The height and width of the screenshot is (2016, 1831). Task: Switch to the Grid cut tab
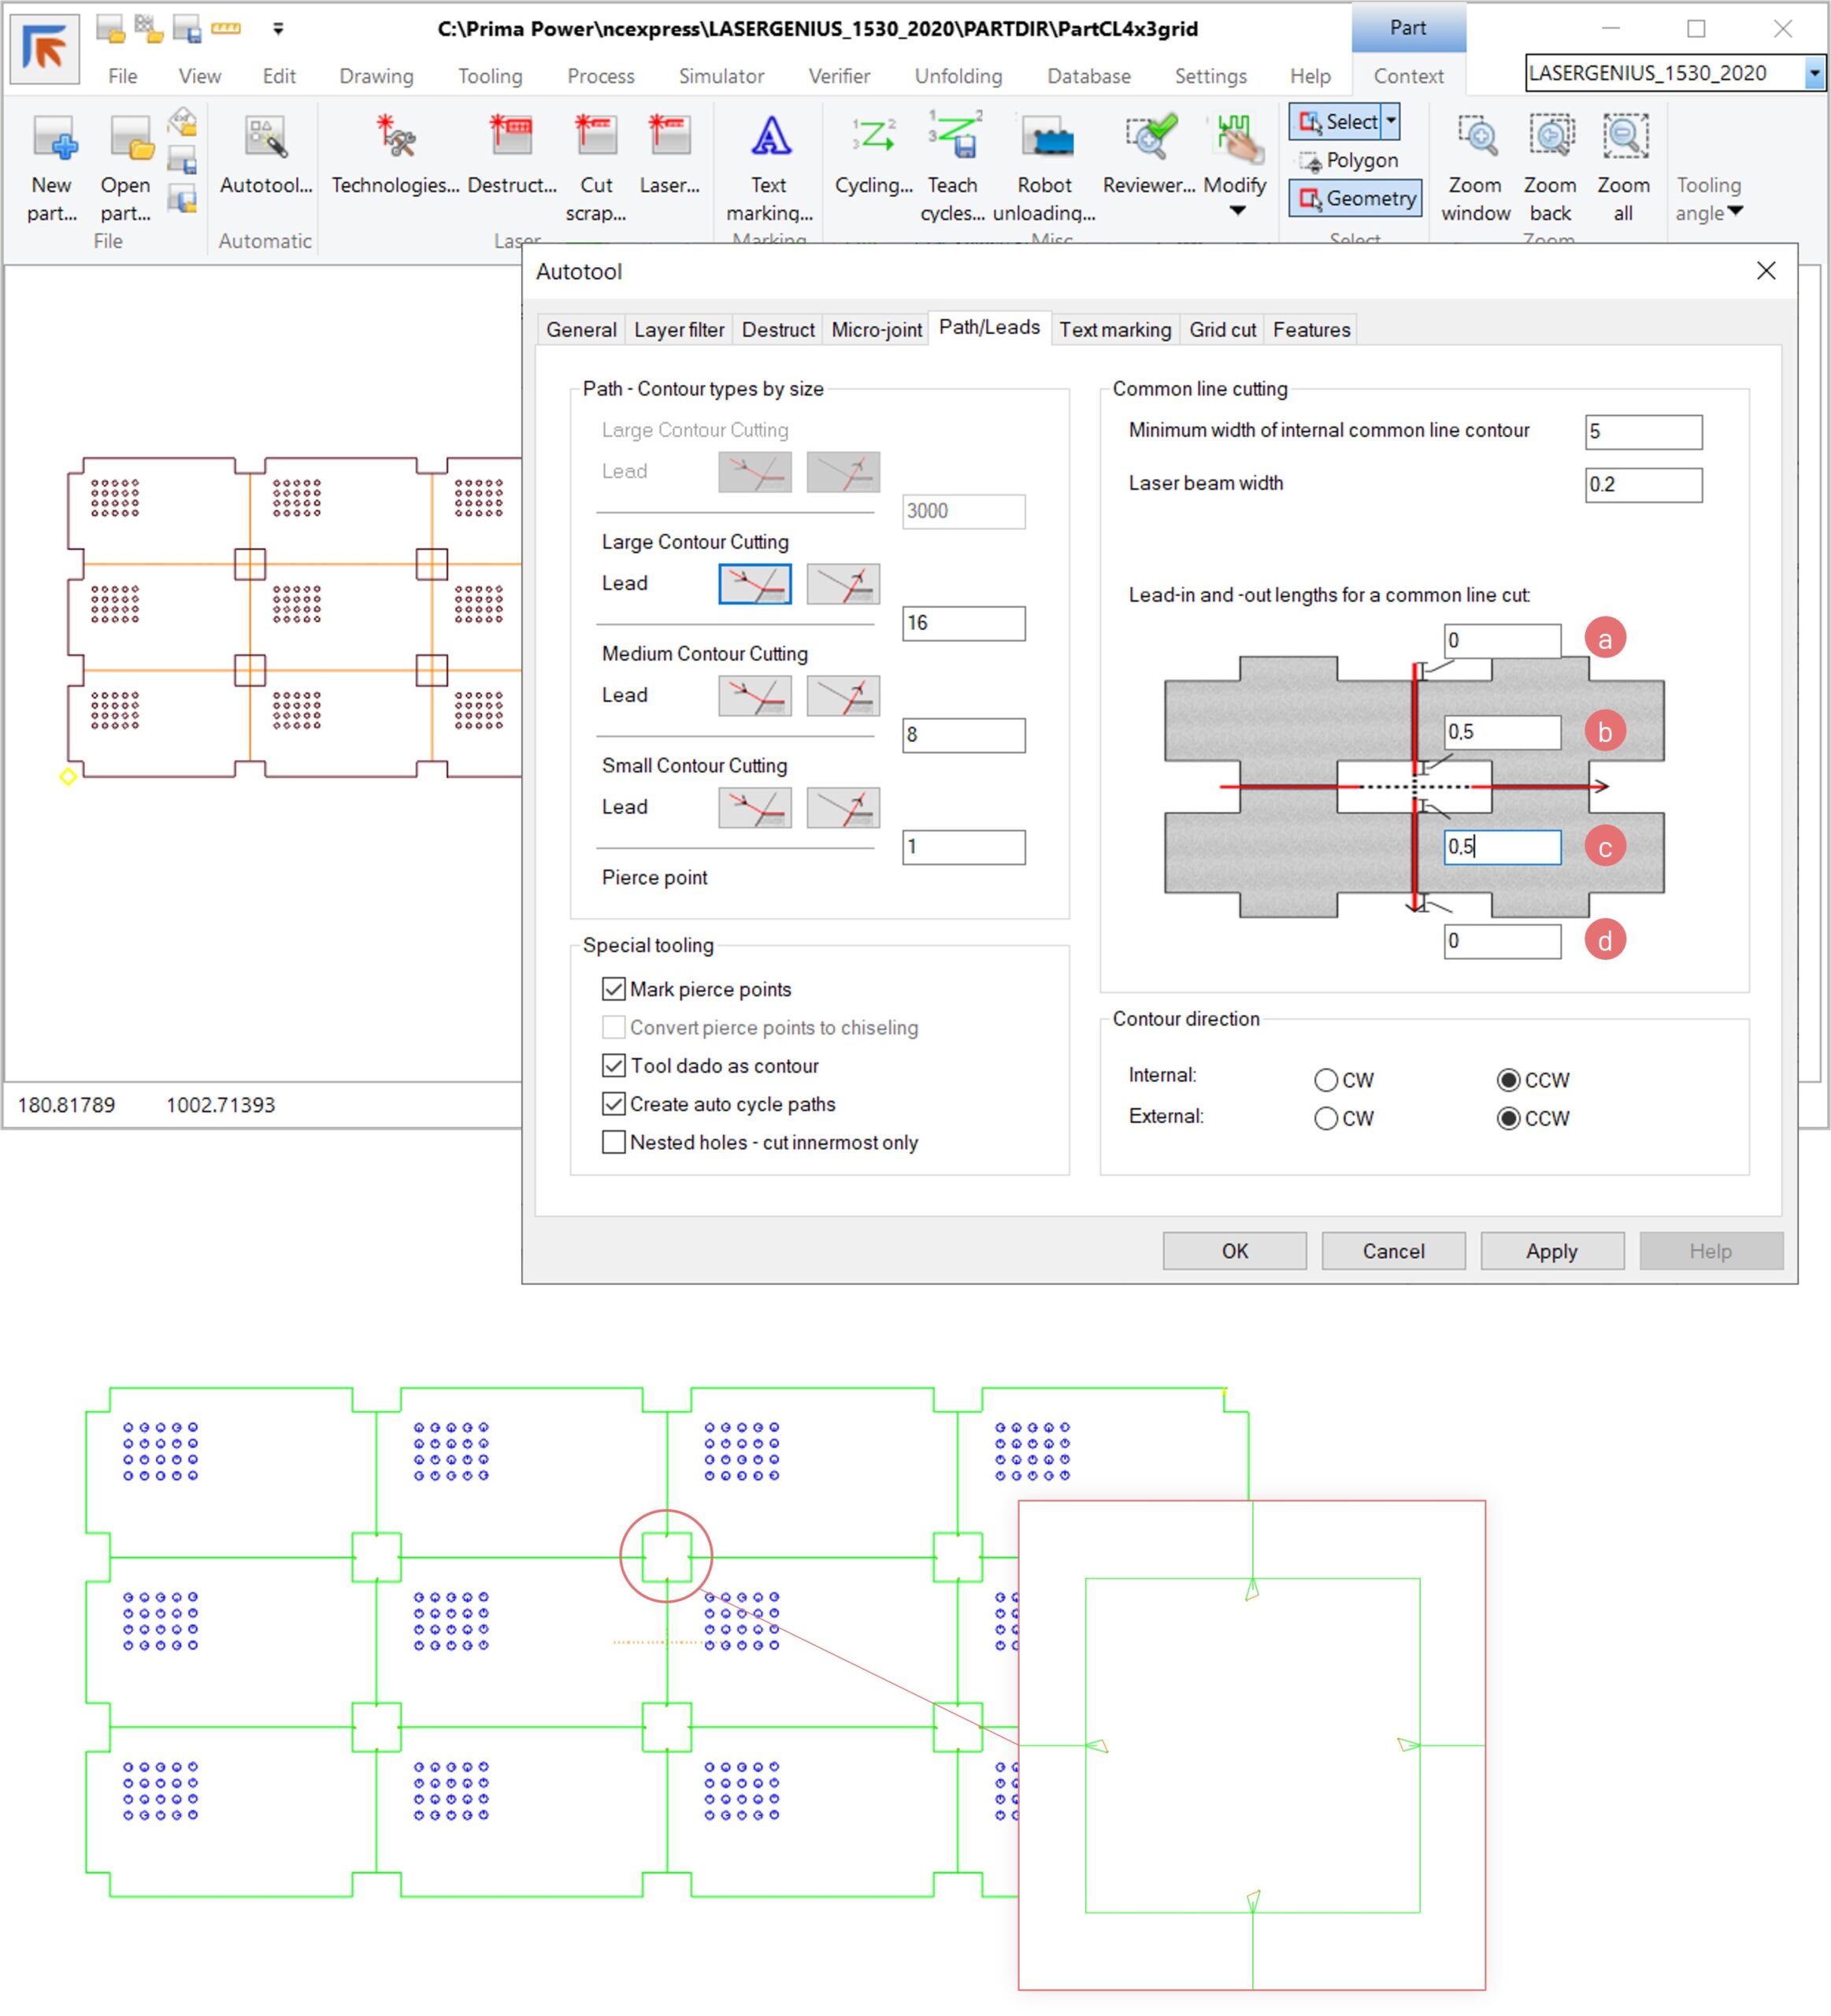[1222, 330]
